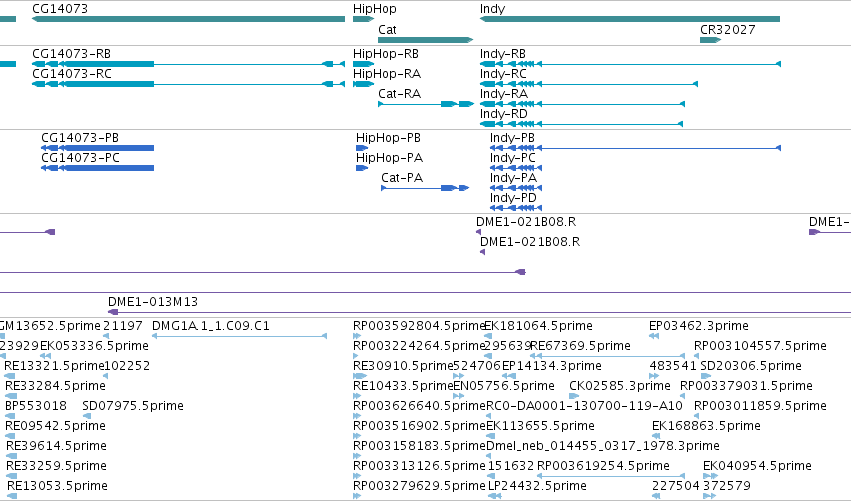
Task: Click the EP03462.3prime EST label
Action: pyautogui.click(x=698, y=326)
